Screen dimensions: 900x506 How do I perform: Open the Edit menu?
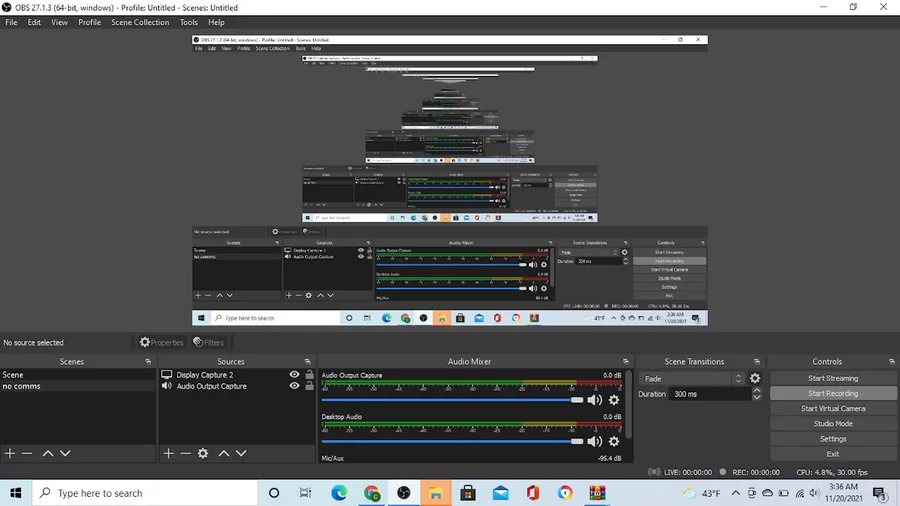click(34, 22)
